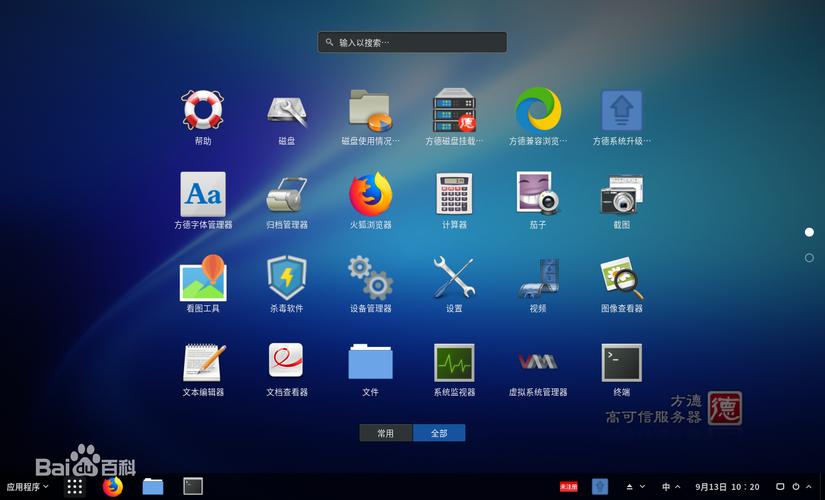Open the 截图 screenshot tool

(621, 194)
